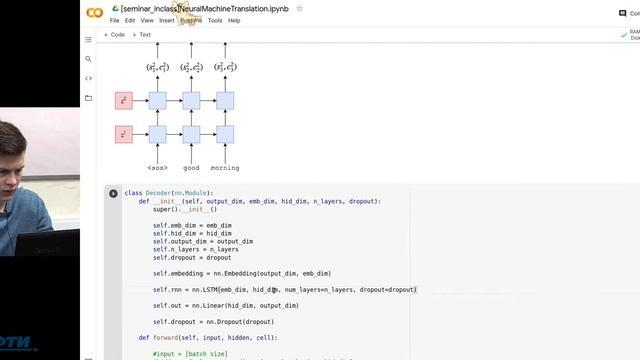Click the 'class Decoder(nn.Module):' line
The width and height of the screenshot is (640, 360).
169,193
